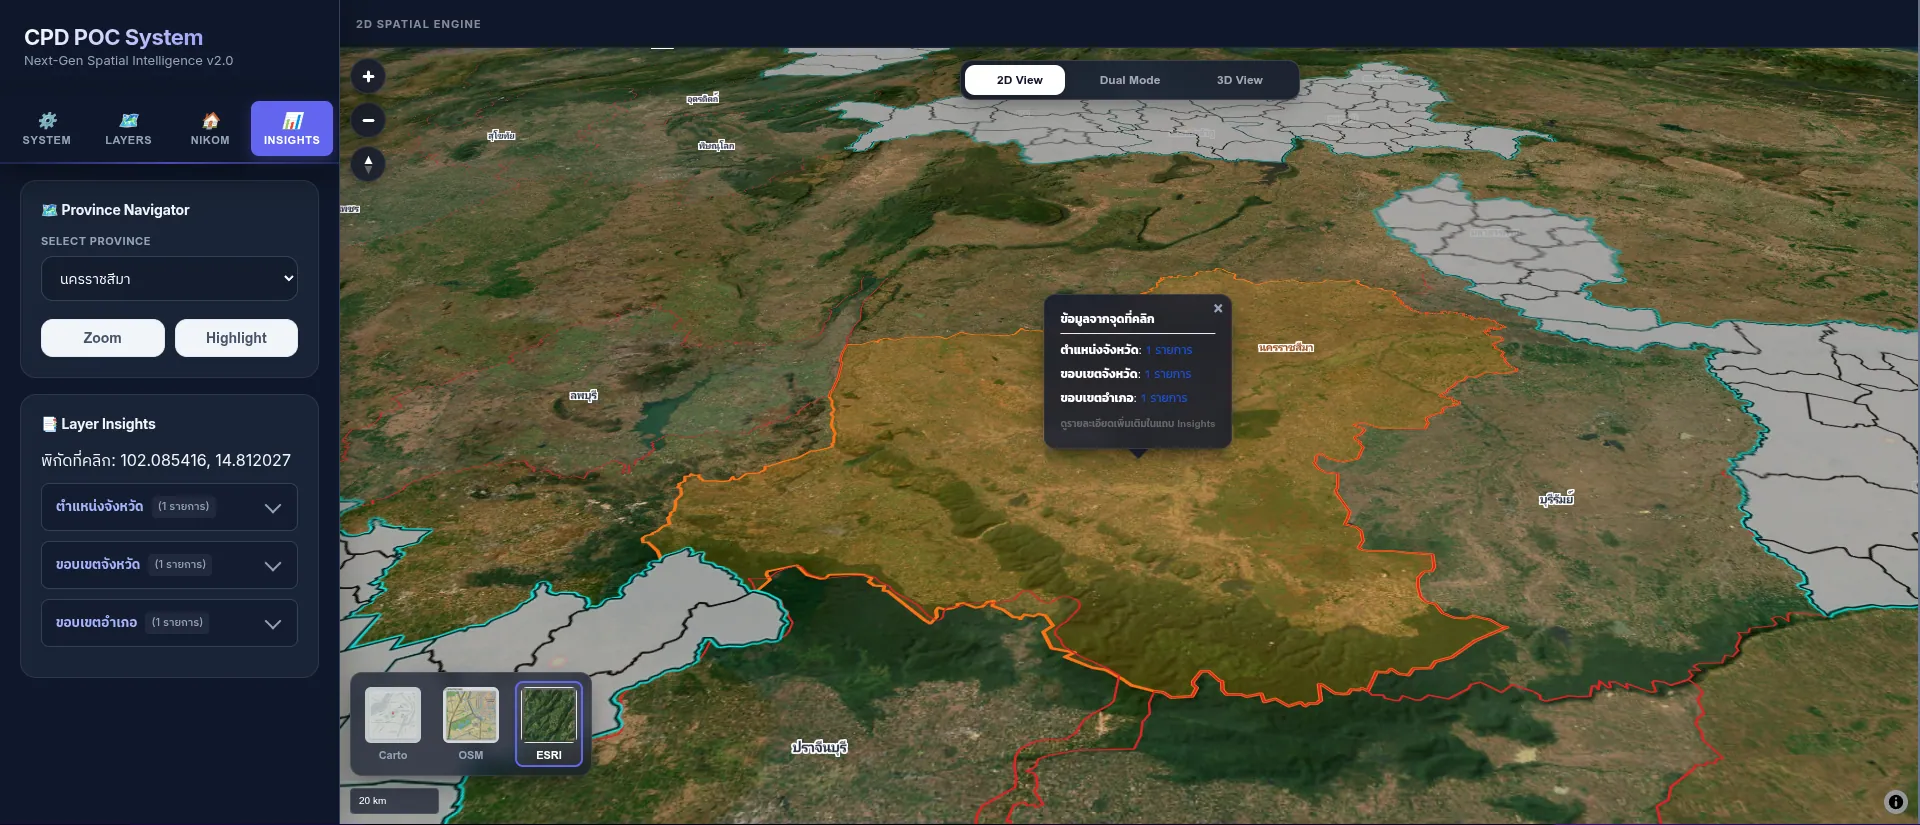
Task: Open the LAYERS map icon tab
Action: pos(129,129)
